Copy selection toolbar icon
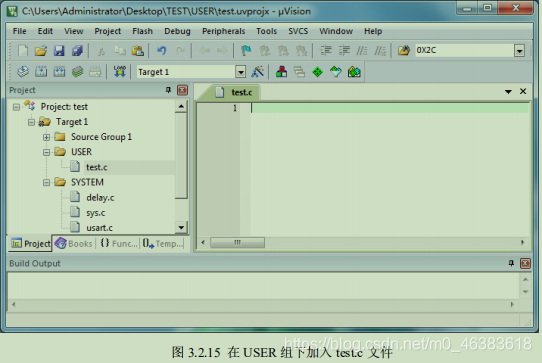 (120, 51)
